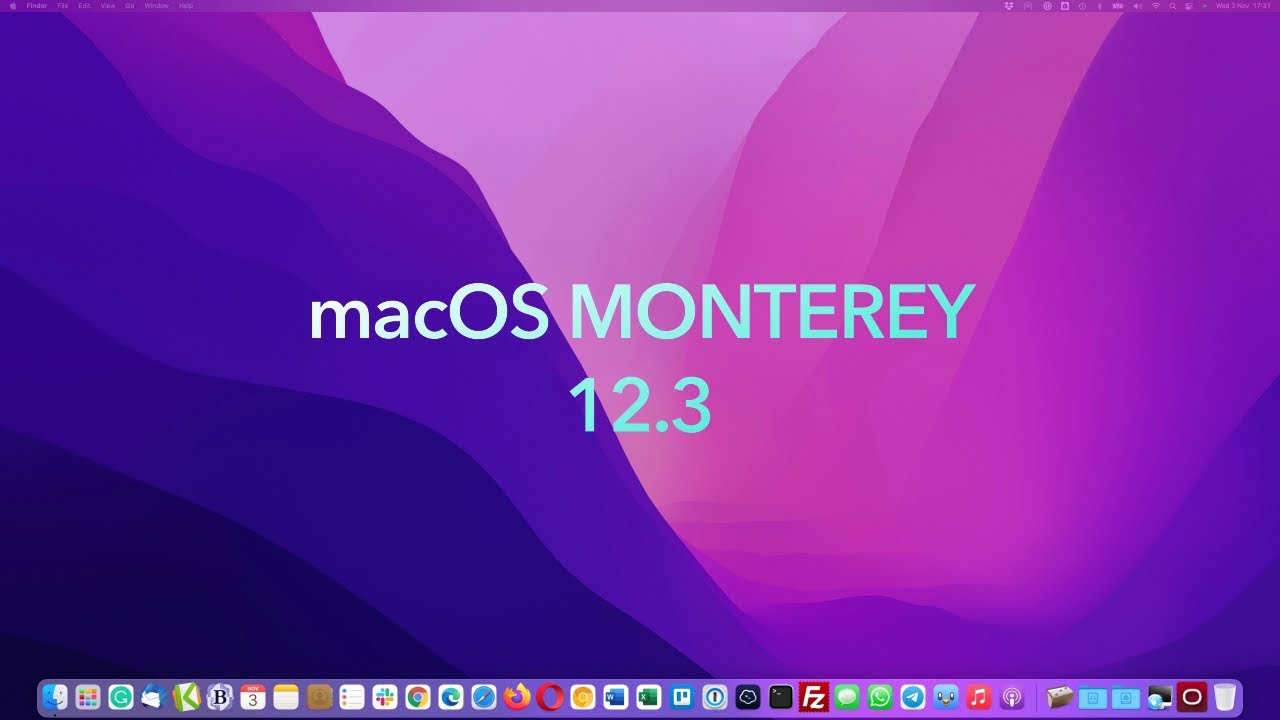
Task: Open the File menu
Action: tap(63, 6)
